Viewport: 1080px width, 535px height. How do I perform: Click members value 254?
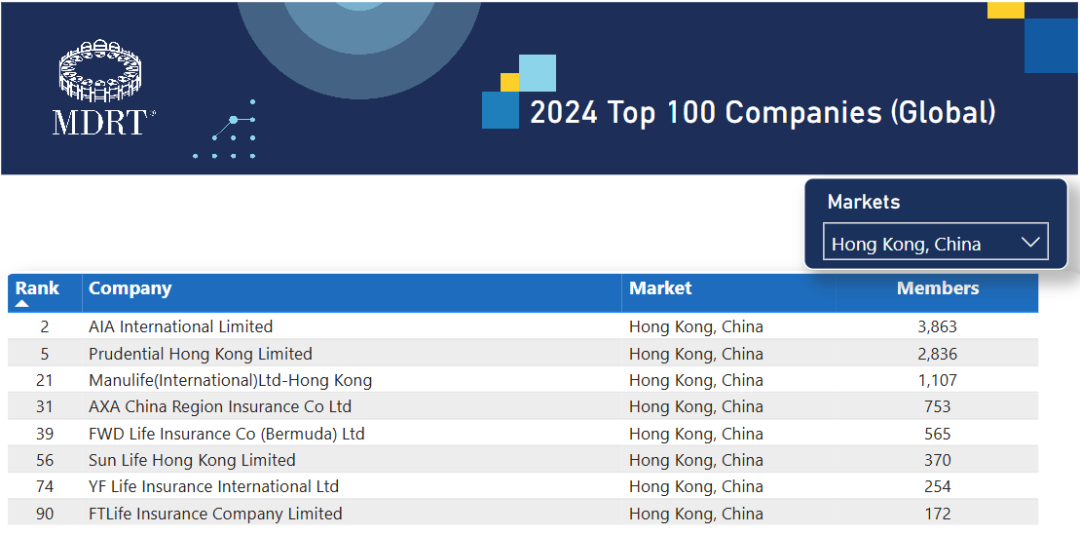tap(937, 487)
